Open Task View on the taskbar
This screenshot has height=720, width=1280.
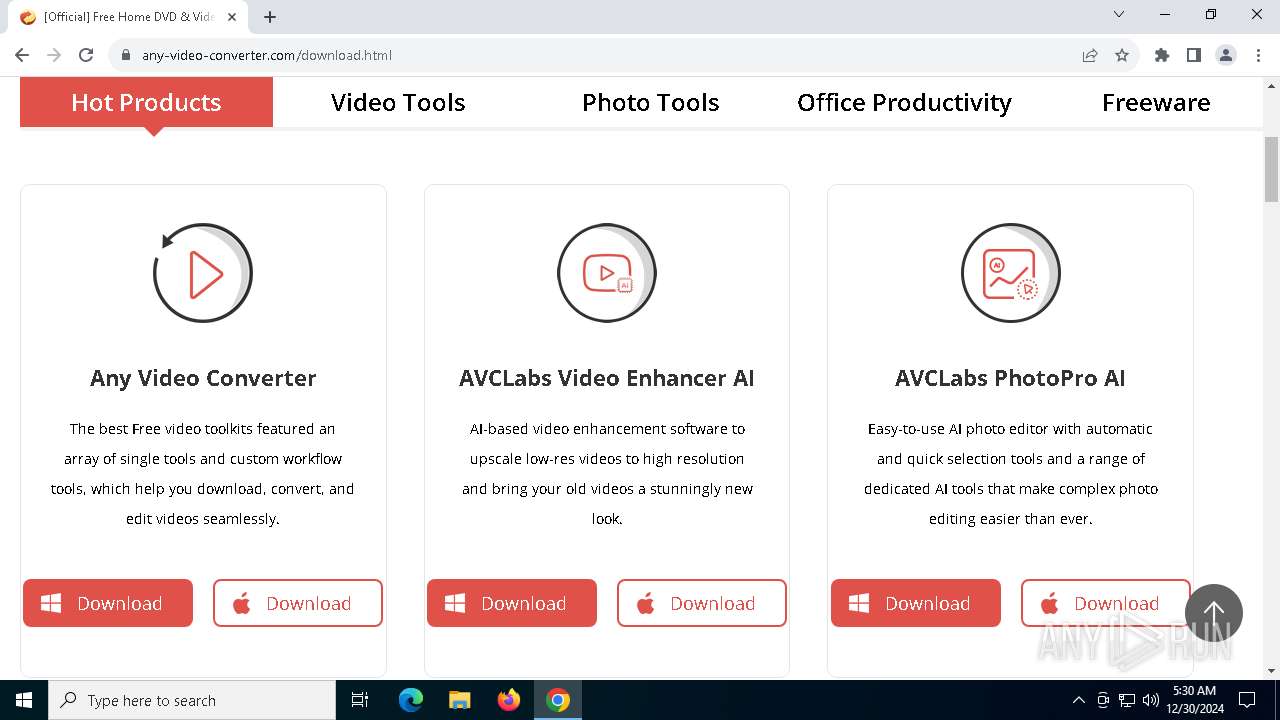point(360,700)
